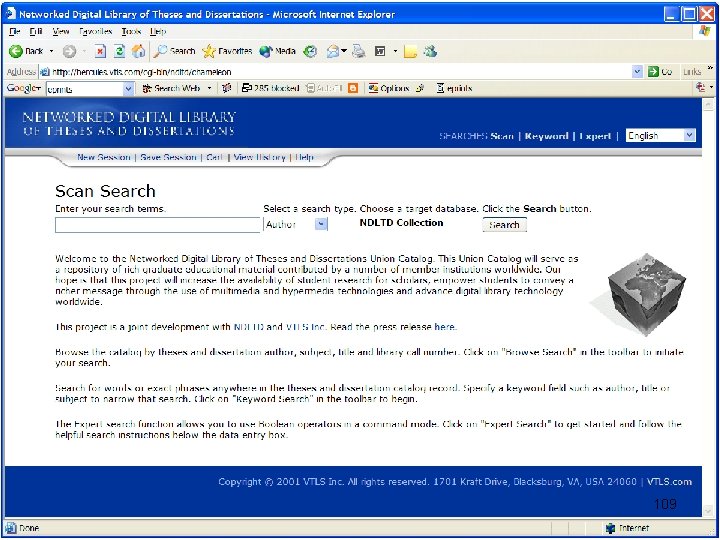This screenshot has width=720, height=540.
Task: Refresh the current page
Action: 119,51
